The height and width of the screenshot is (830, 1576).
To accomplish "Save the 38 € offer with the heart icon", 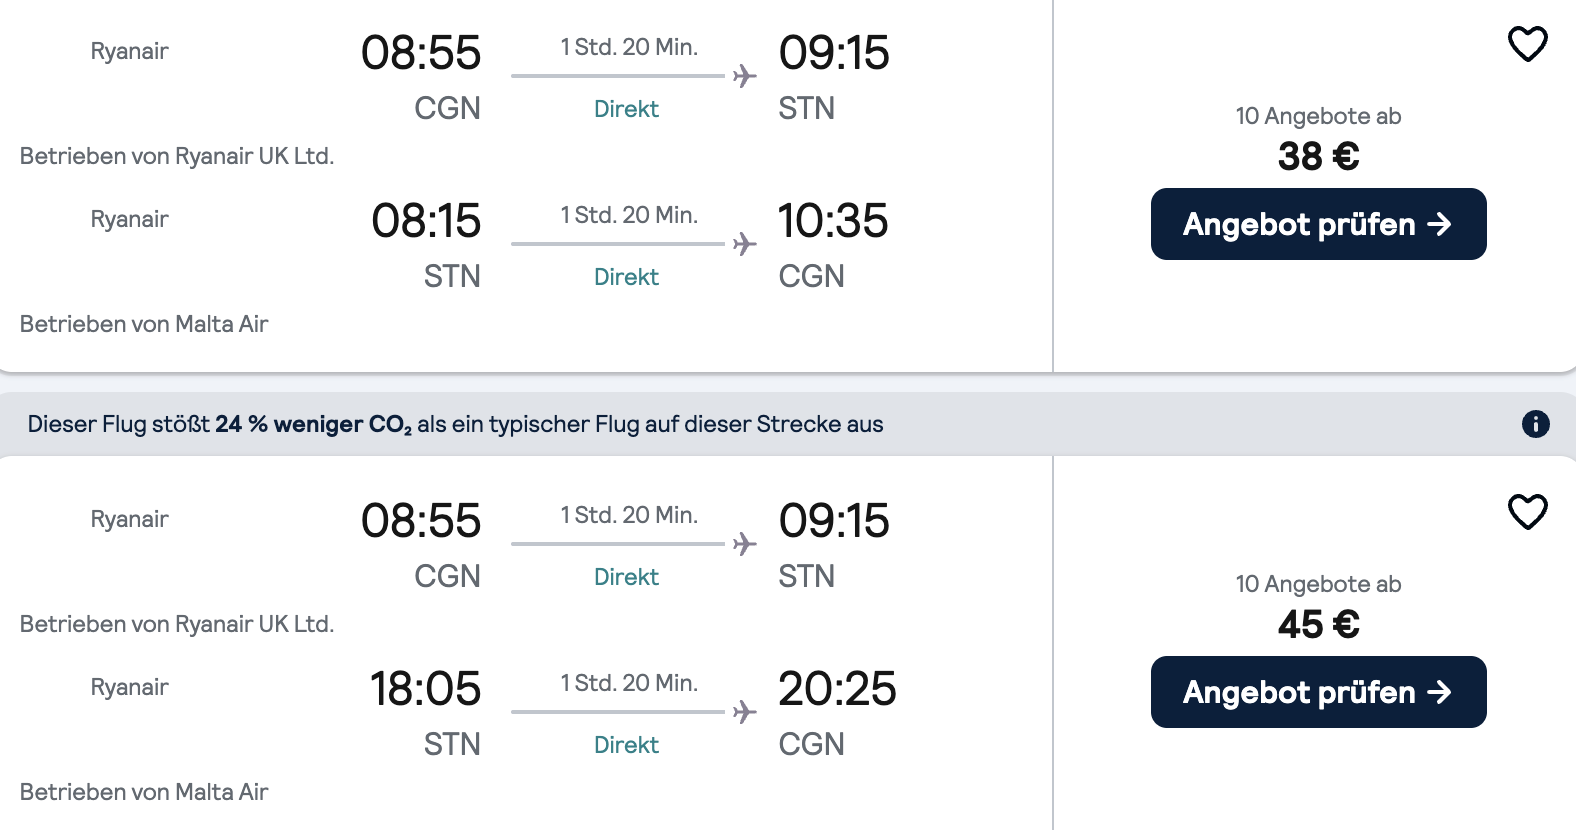I will [1527, 44].
